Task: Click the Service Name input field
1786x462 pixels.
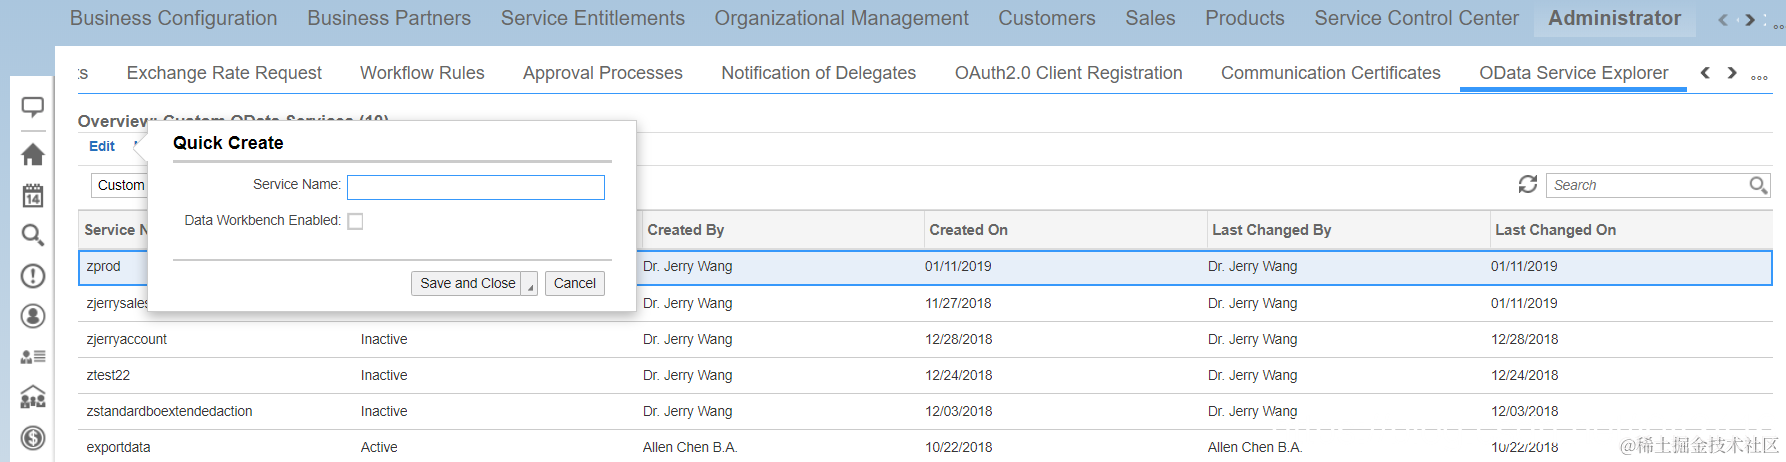Action: pyautogui.click(x=475, y=187)
